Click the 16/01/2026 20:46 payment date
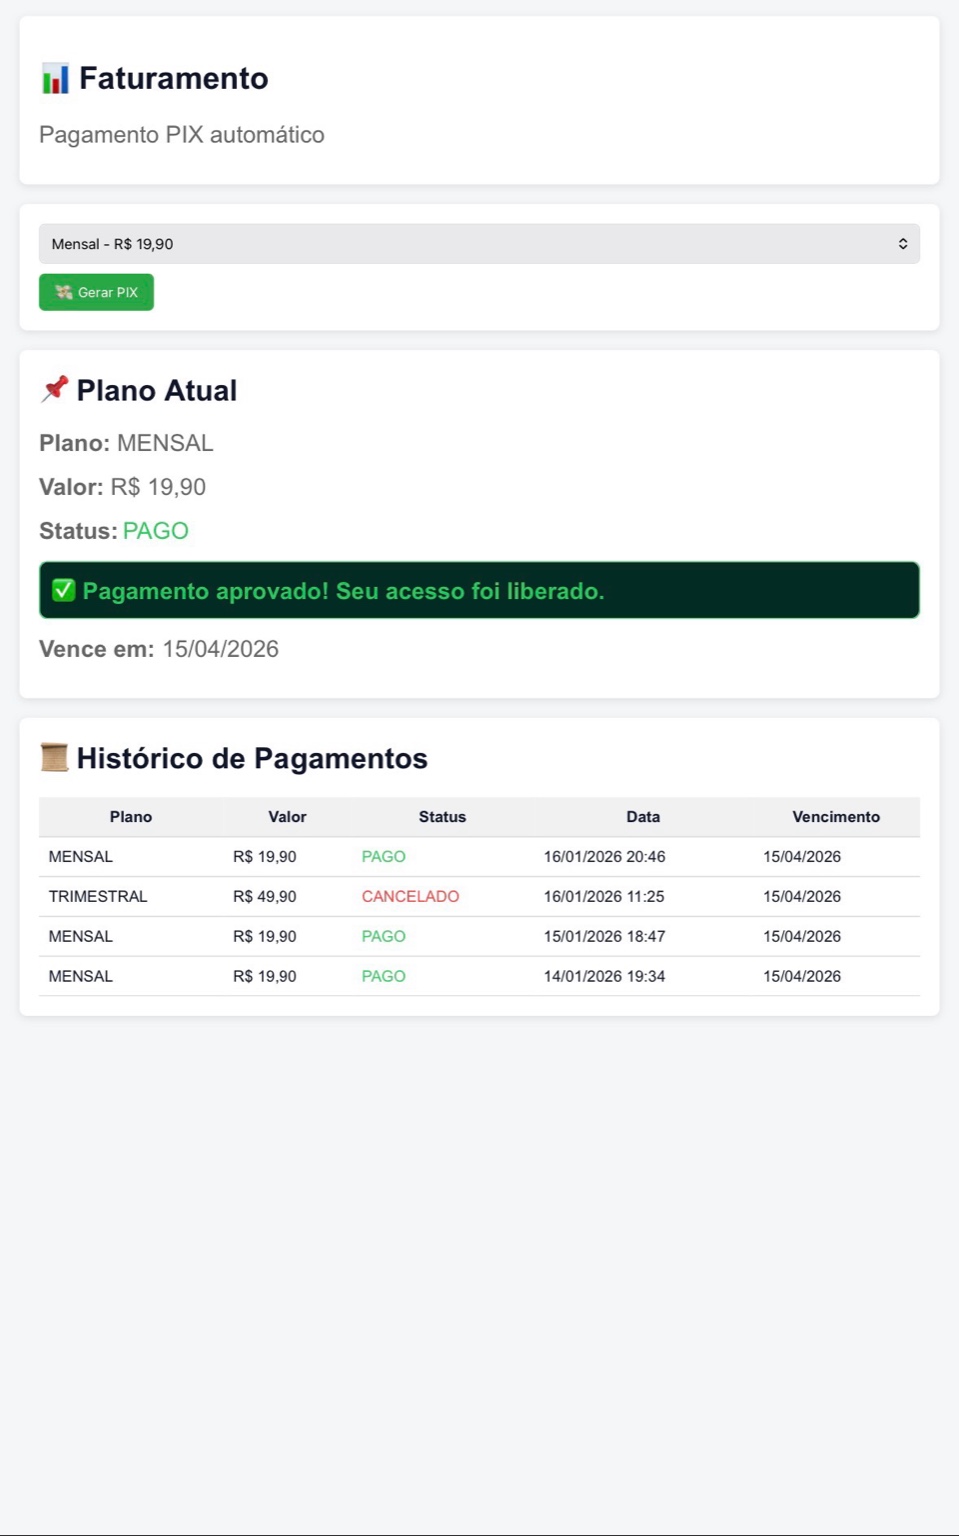The height and width of the screenshot is (1536, 959). [x=604, y=856]
